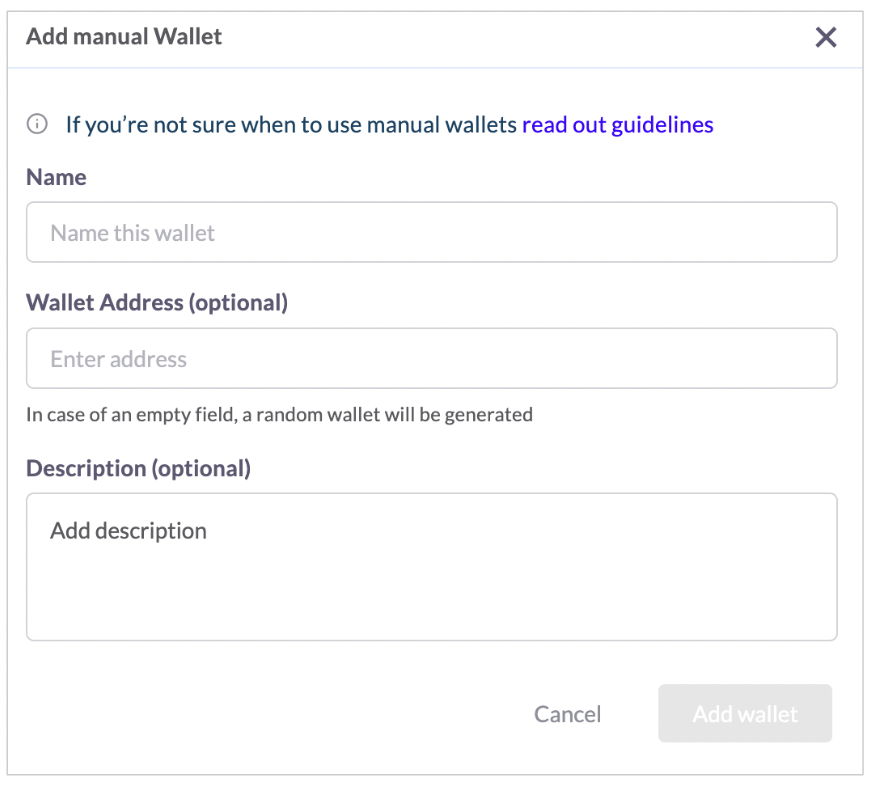Click the Description (optional) label
Viewport: 872px width, 786px height.
(138, 468)
